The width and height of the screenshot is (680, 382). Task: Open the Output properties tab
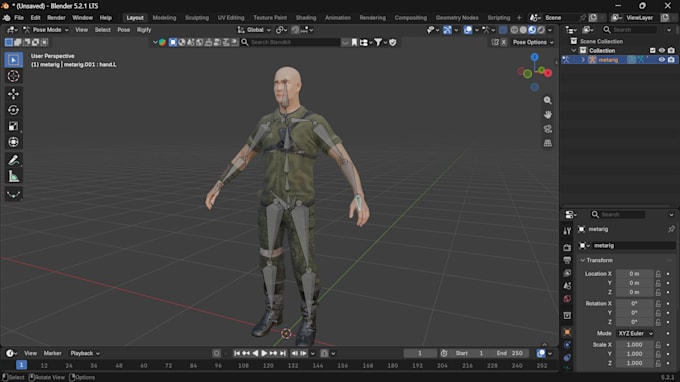[567, 260]
